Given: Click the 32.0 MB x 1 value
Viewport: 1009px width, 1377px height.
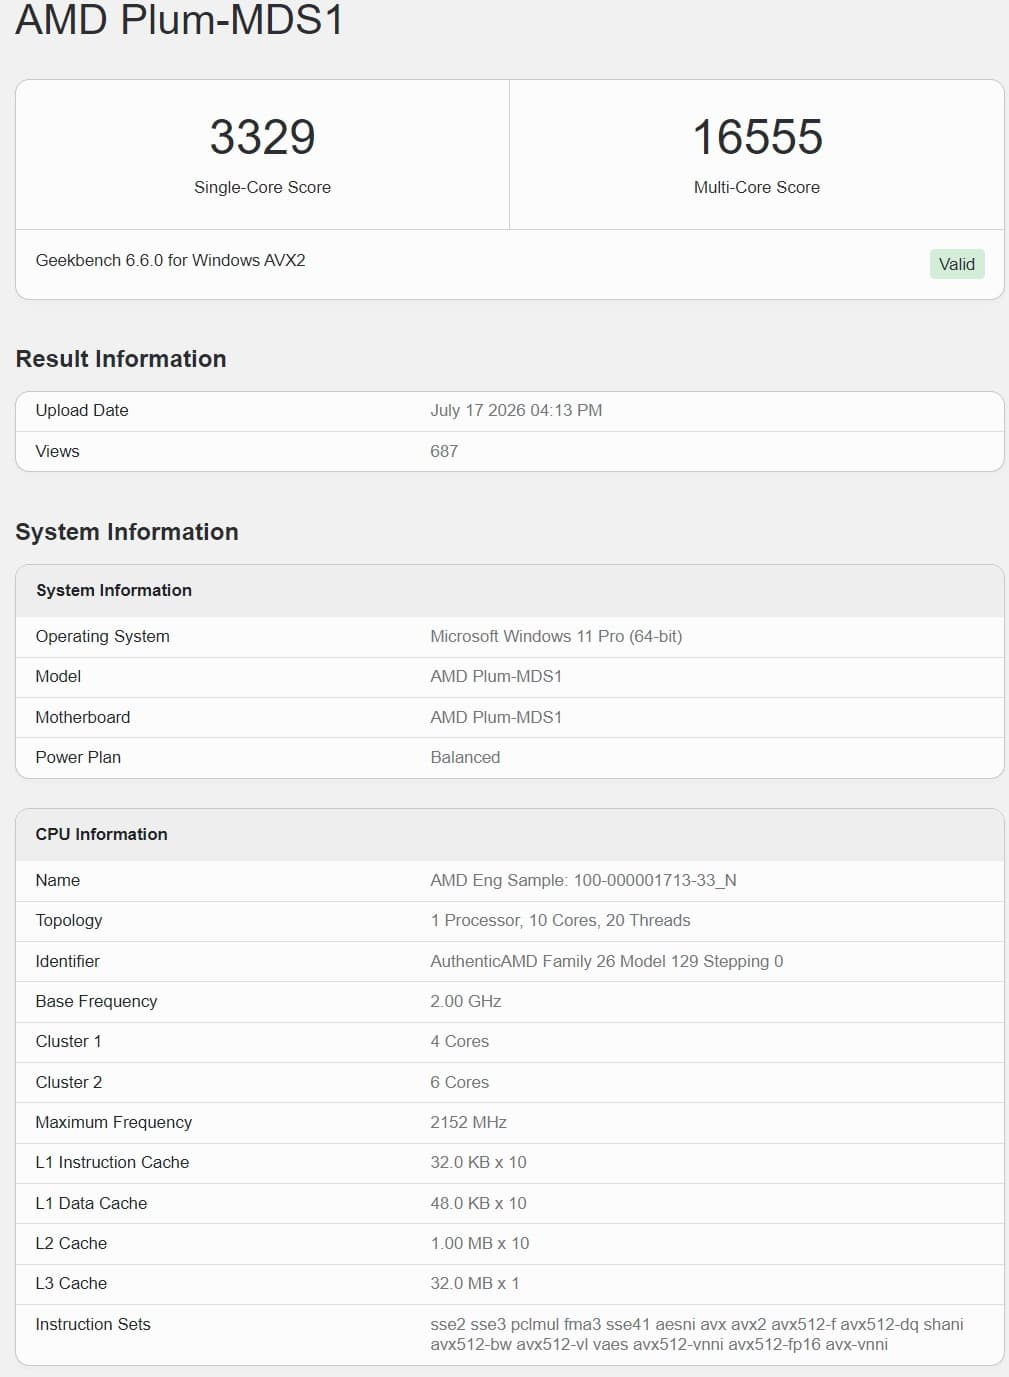Looking at the screenshot, I should click(x=475, y=1283).
